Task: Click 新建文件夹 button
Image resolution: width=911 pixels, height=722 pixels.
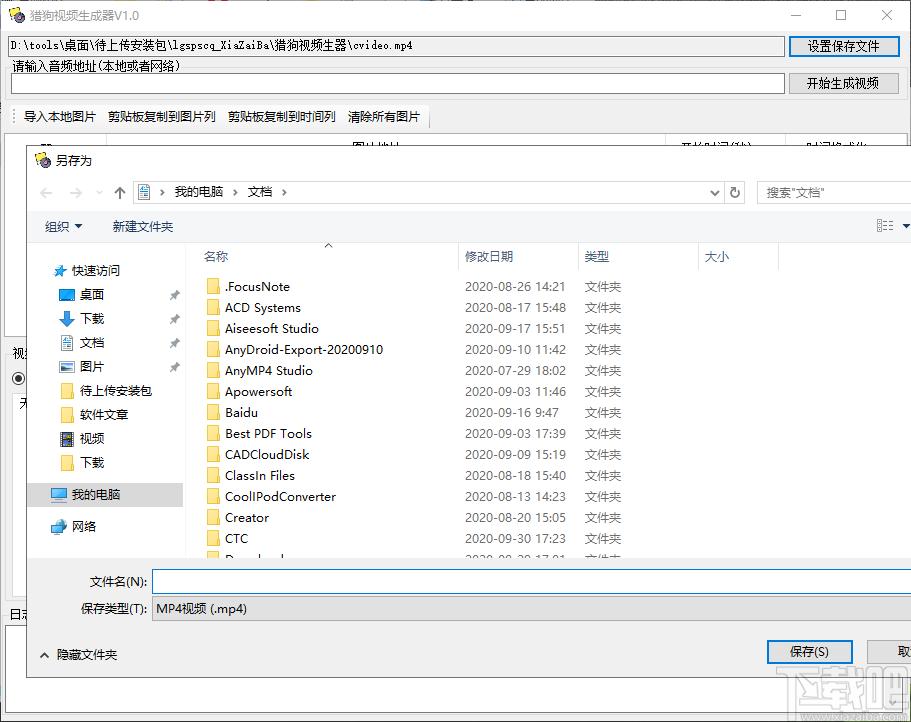Action: click(x=143, y=227)
